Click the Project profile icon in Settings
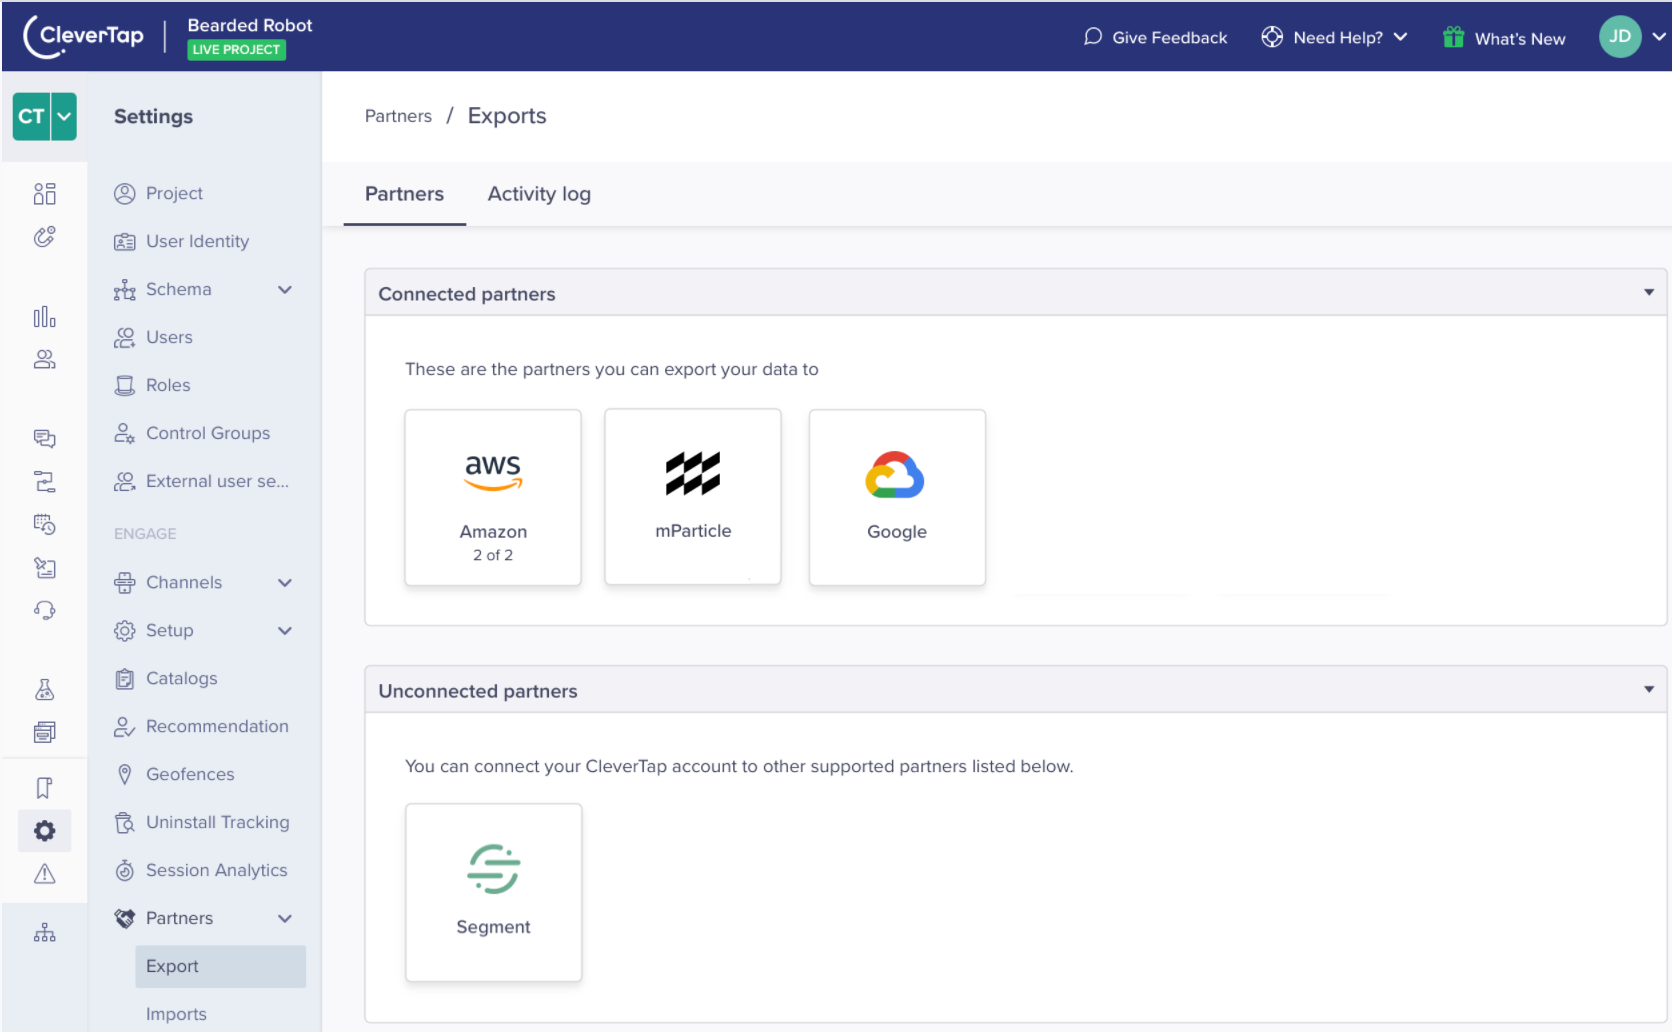 [x=125, y=194]
